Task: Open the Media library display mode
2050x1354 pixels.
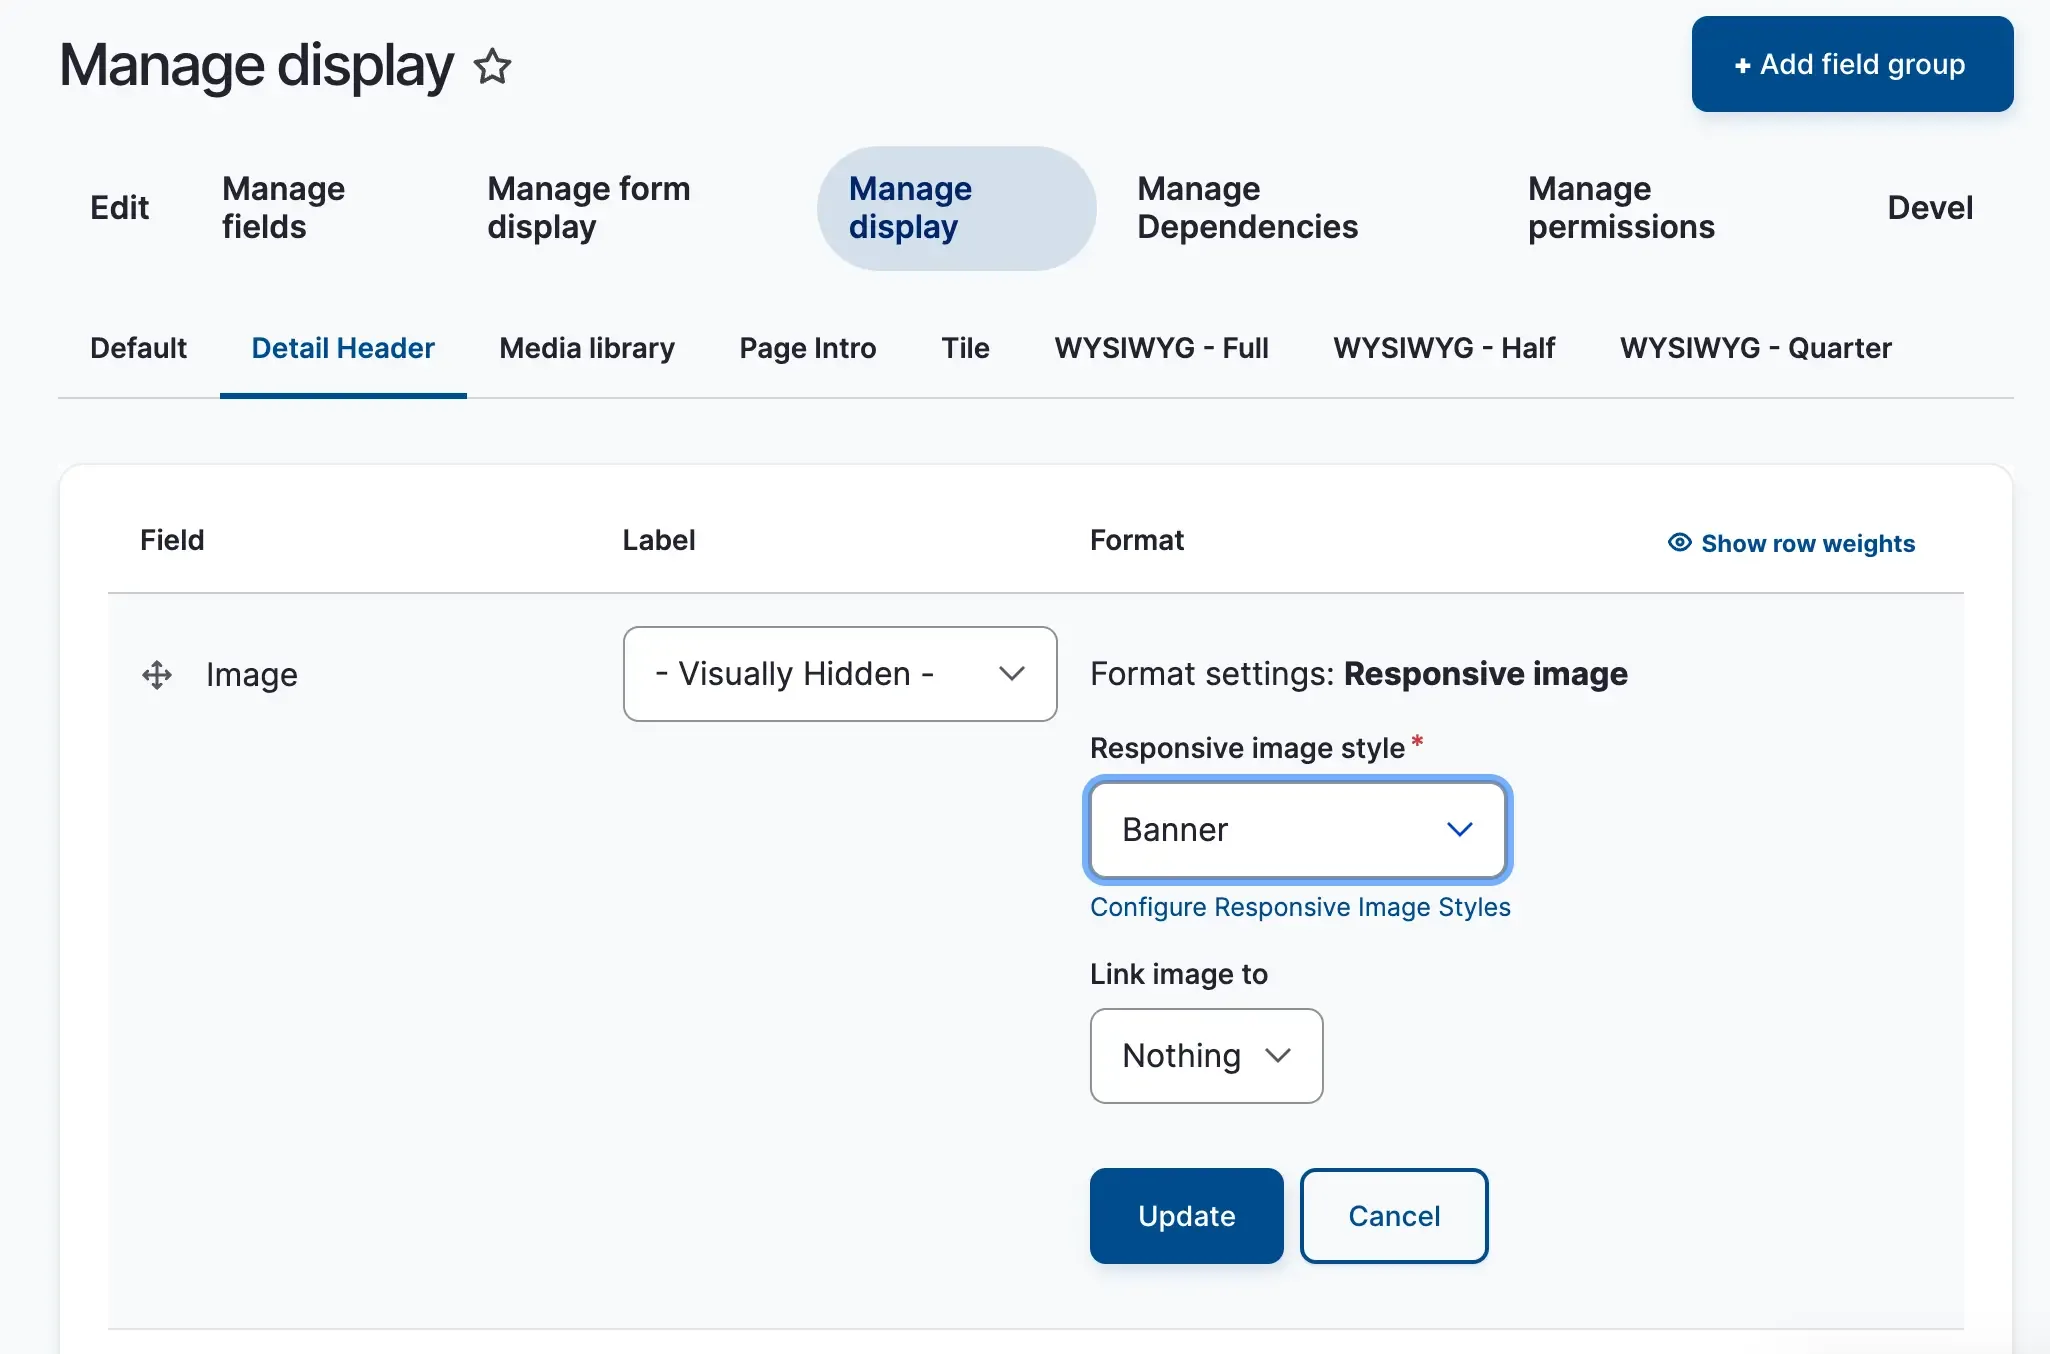Action: pyautogui.click(x=586, y=348)
